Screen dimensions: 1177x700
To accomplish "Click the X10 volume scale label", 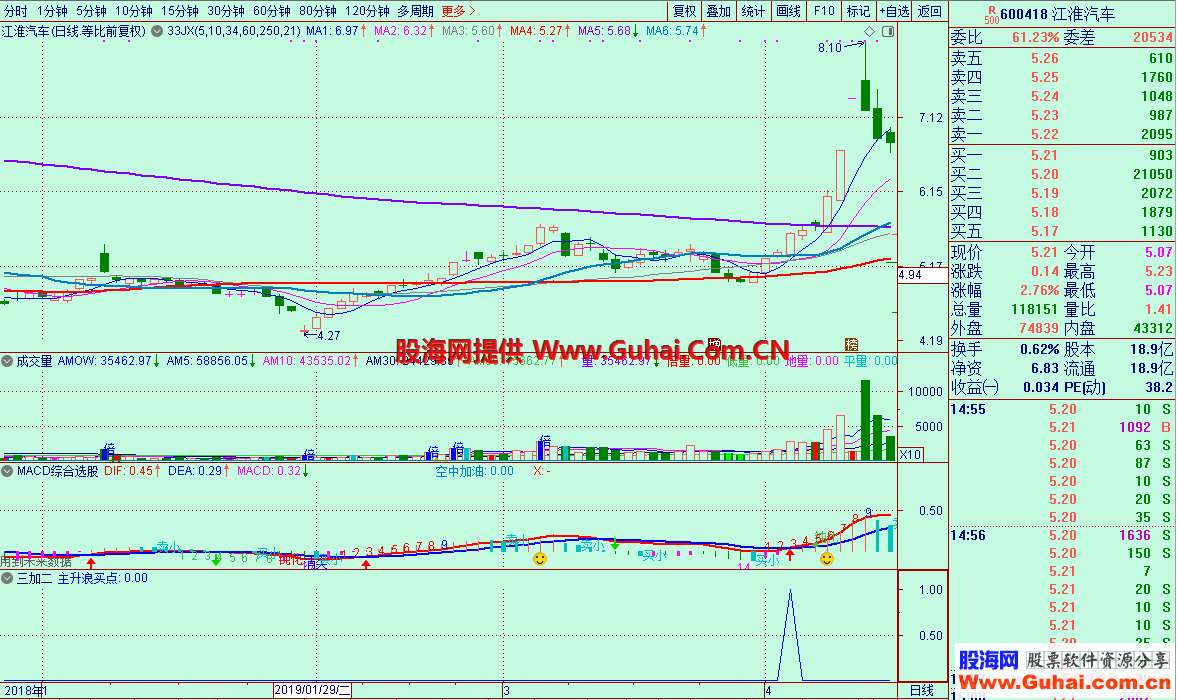I will point(910,455).
